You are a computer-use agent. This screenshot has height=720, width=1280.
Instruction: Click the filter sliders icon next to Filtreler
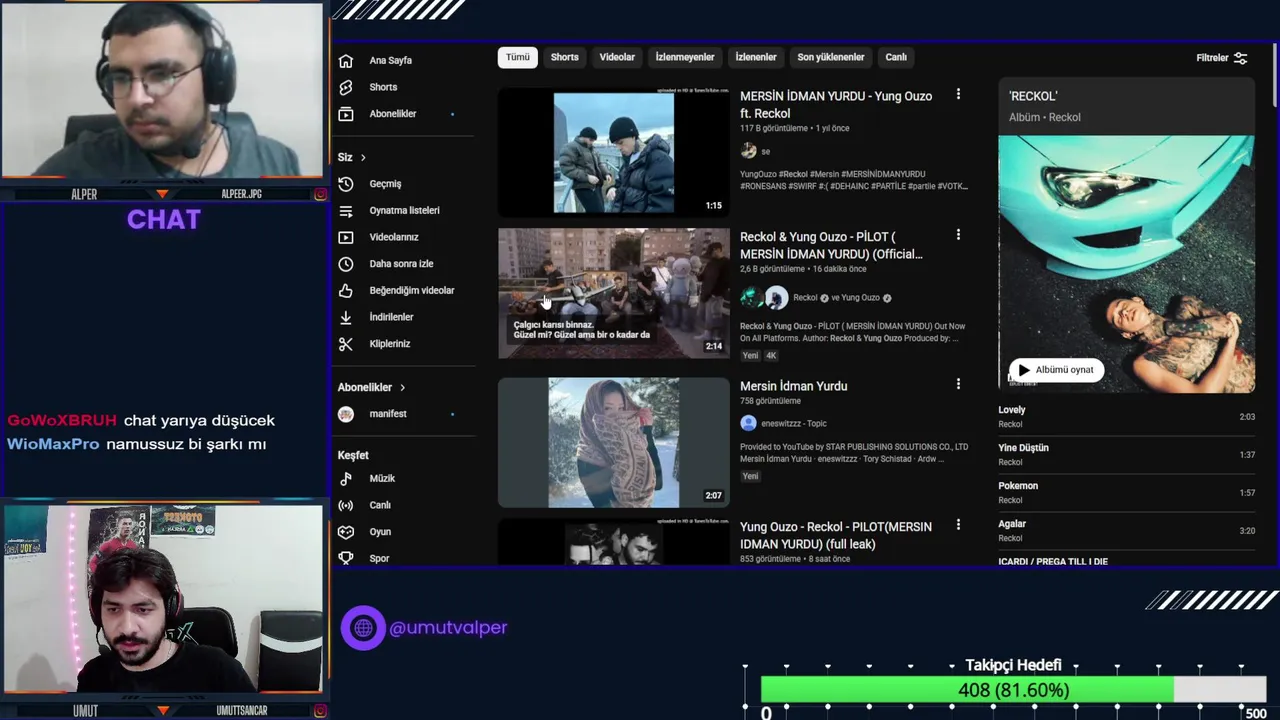[x=1241, y=58]
